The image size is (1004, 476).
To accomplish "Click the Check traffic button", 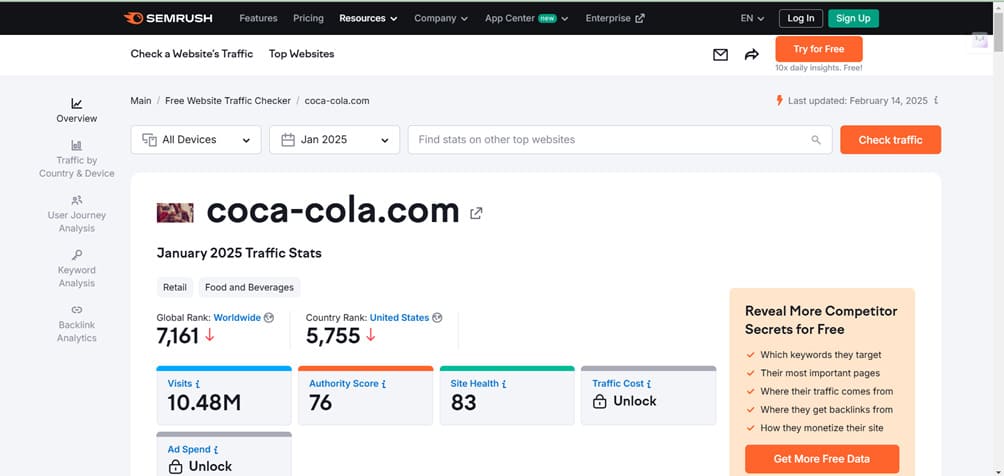I will coord(890,140).
